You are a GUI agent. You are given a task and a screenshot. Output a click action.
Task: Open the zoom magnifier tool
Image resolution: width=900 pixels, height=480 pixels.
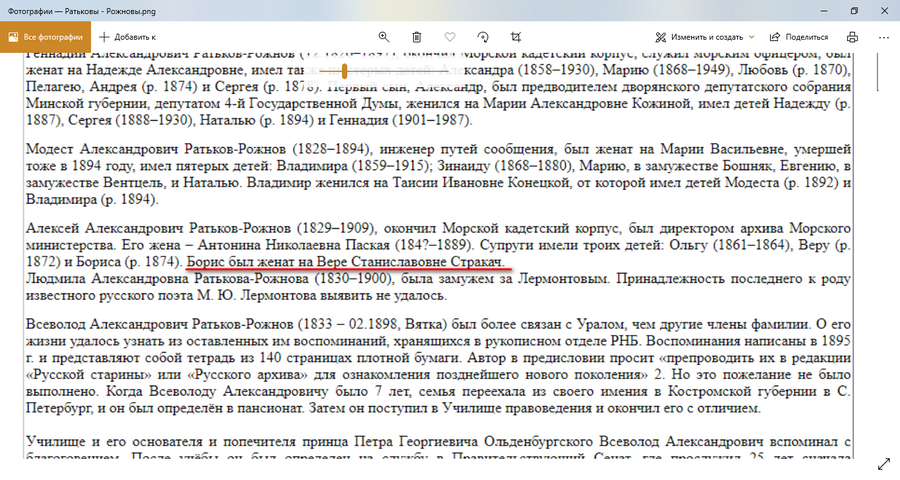tap(383, 37)
